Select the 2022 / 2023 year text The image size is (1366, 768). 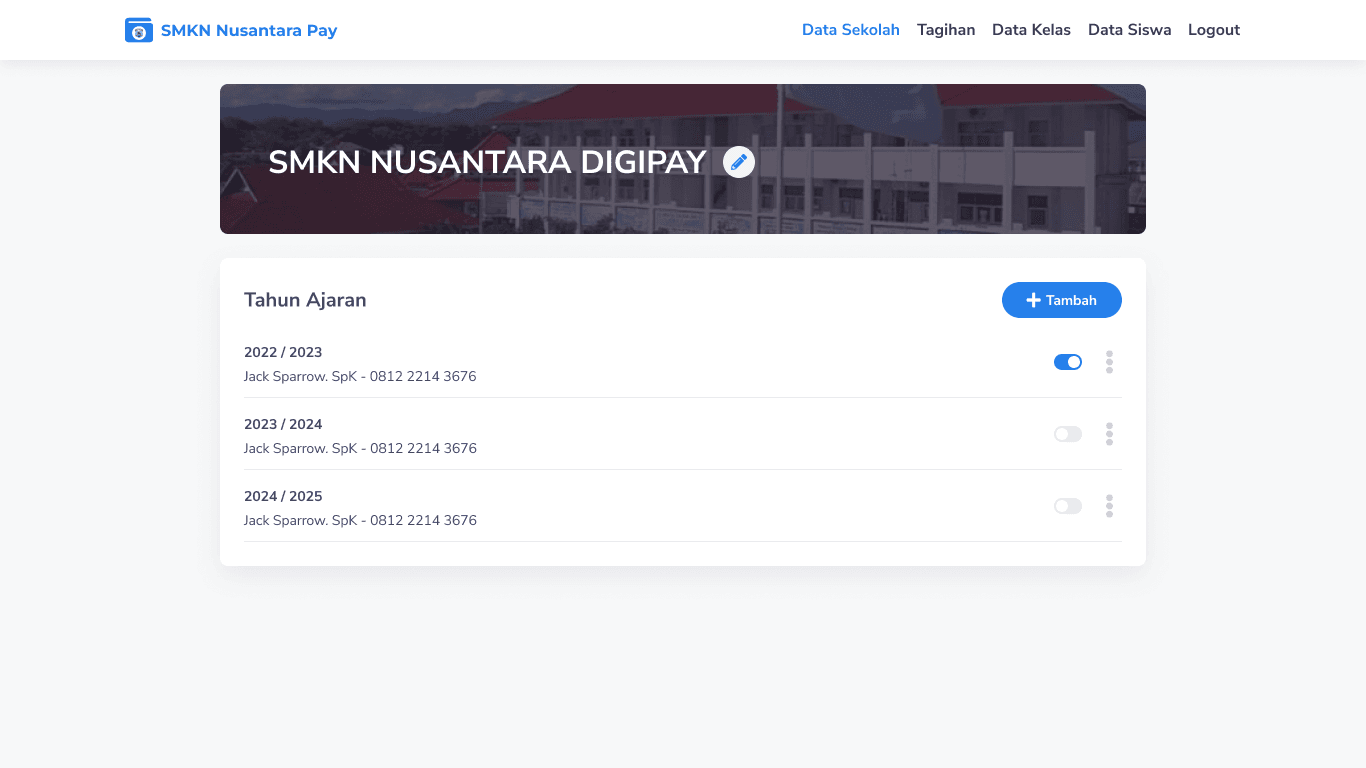point(283,352)
